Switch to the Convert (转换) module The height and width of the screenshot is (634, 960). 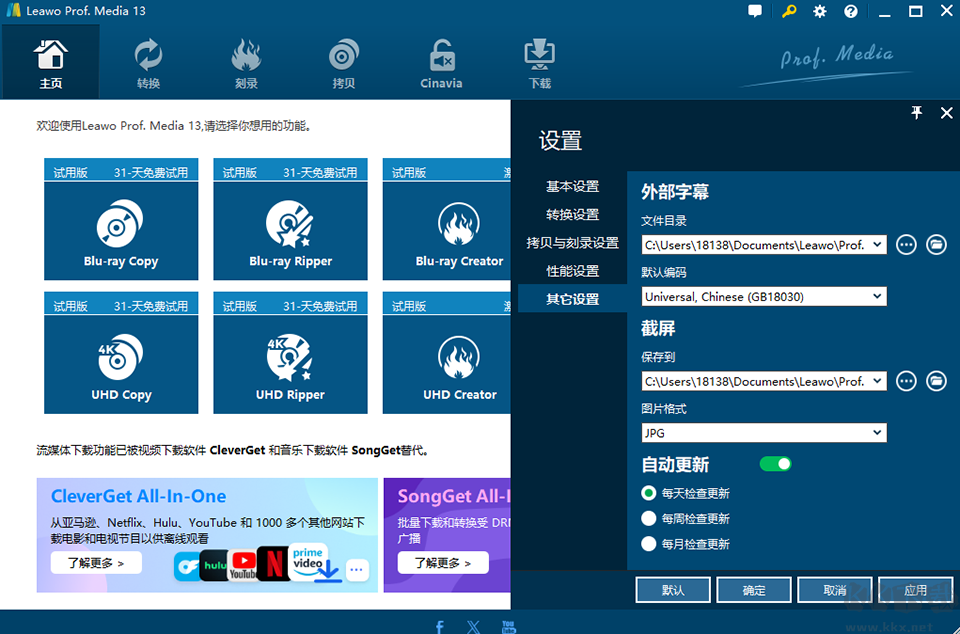pyautogui.click(x=148, y=62)
